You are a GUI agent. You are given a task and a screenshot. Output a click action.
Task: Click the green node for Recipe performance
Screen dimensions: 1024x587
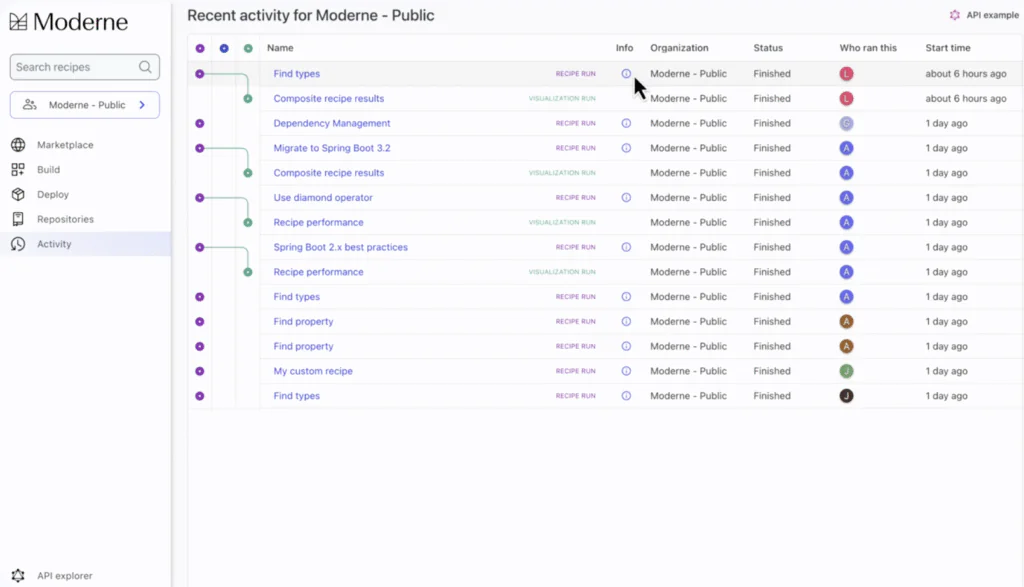pyautogui.click(x=248, y=222)
